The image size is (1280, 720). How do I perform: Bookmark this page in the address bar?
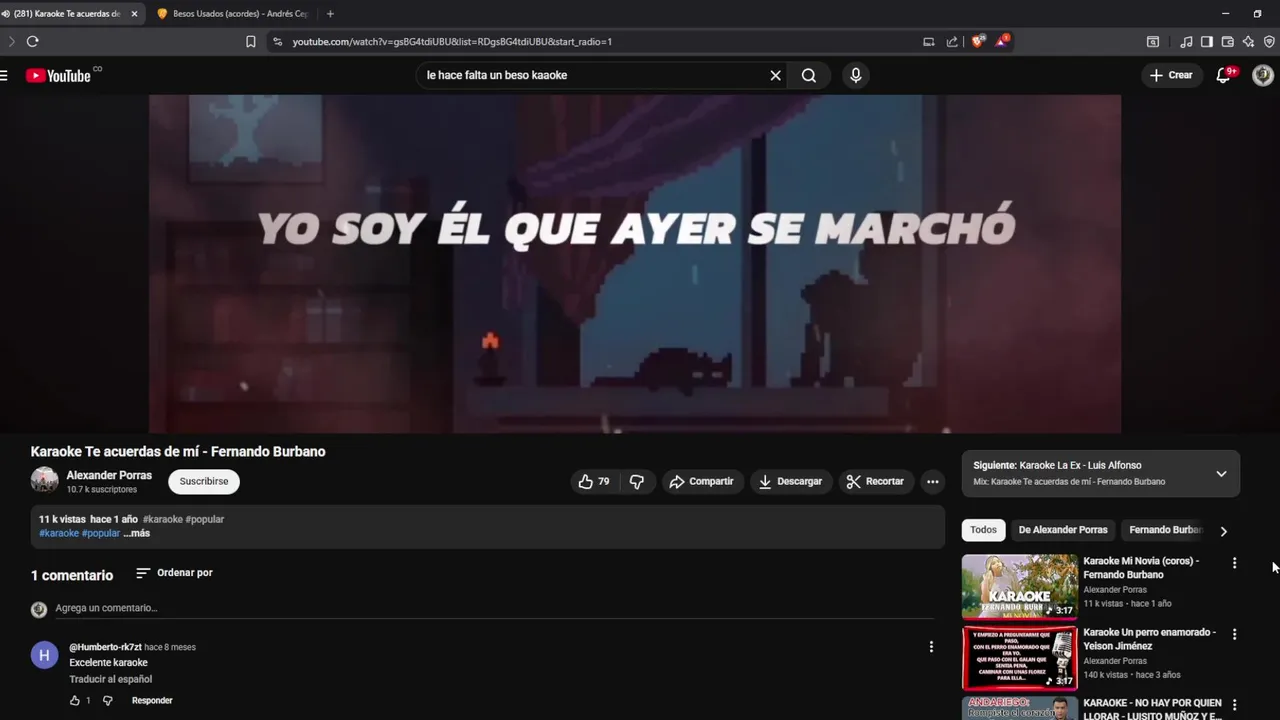pos(250,41)
